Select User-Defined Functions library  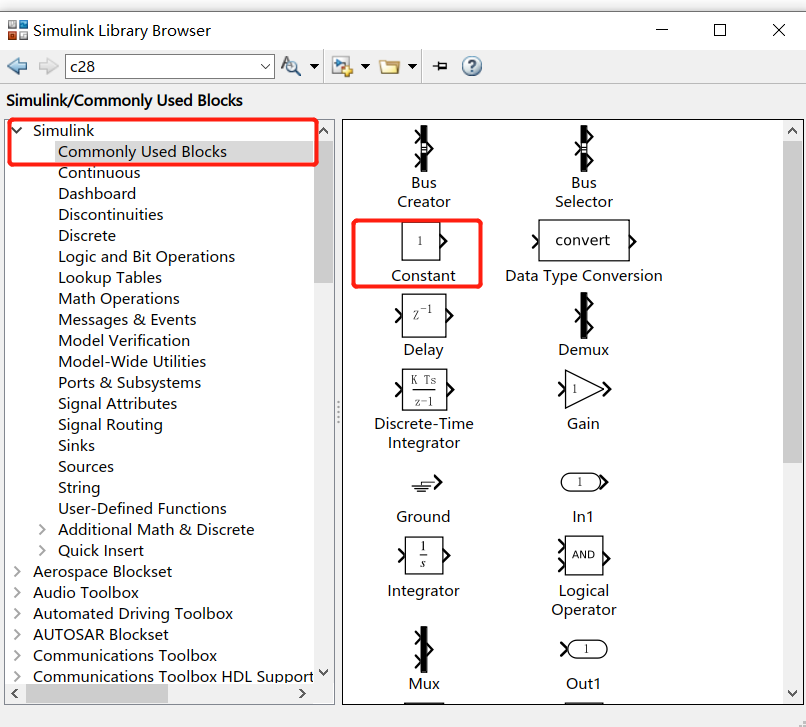142,508
